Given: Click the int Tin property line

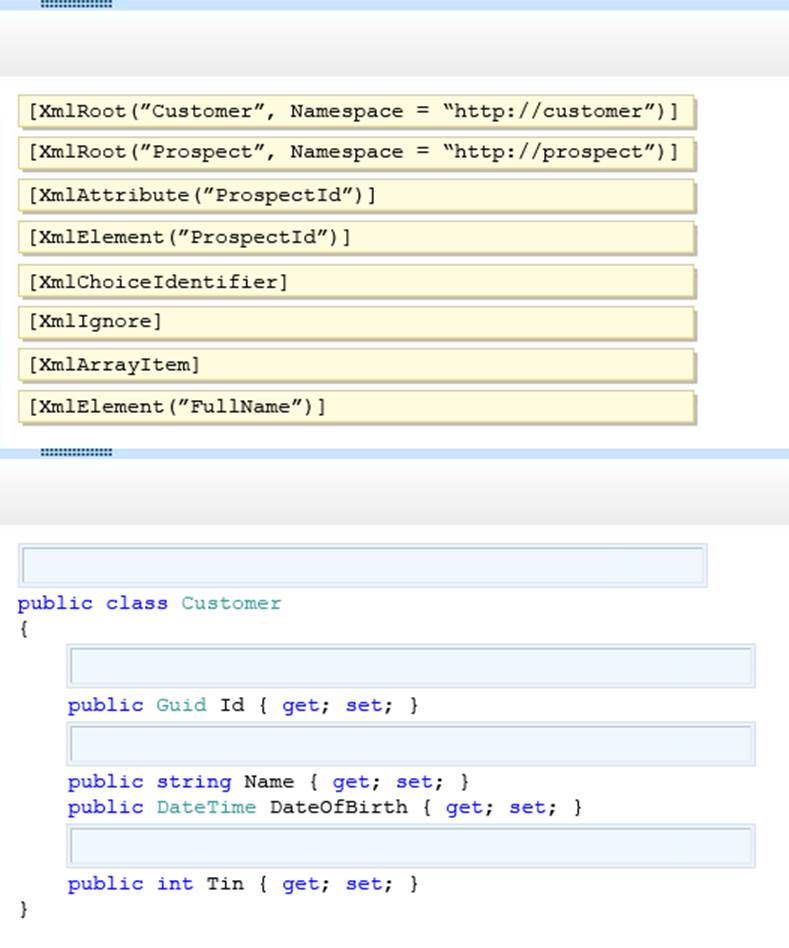Looking at the screenshot, I should [x=242, y=883].
